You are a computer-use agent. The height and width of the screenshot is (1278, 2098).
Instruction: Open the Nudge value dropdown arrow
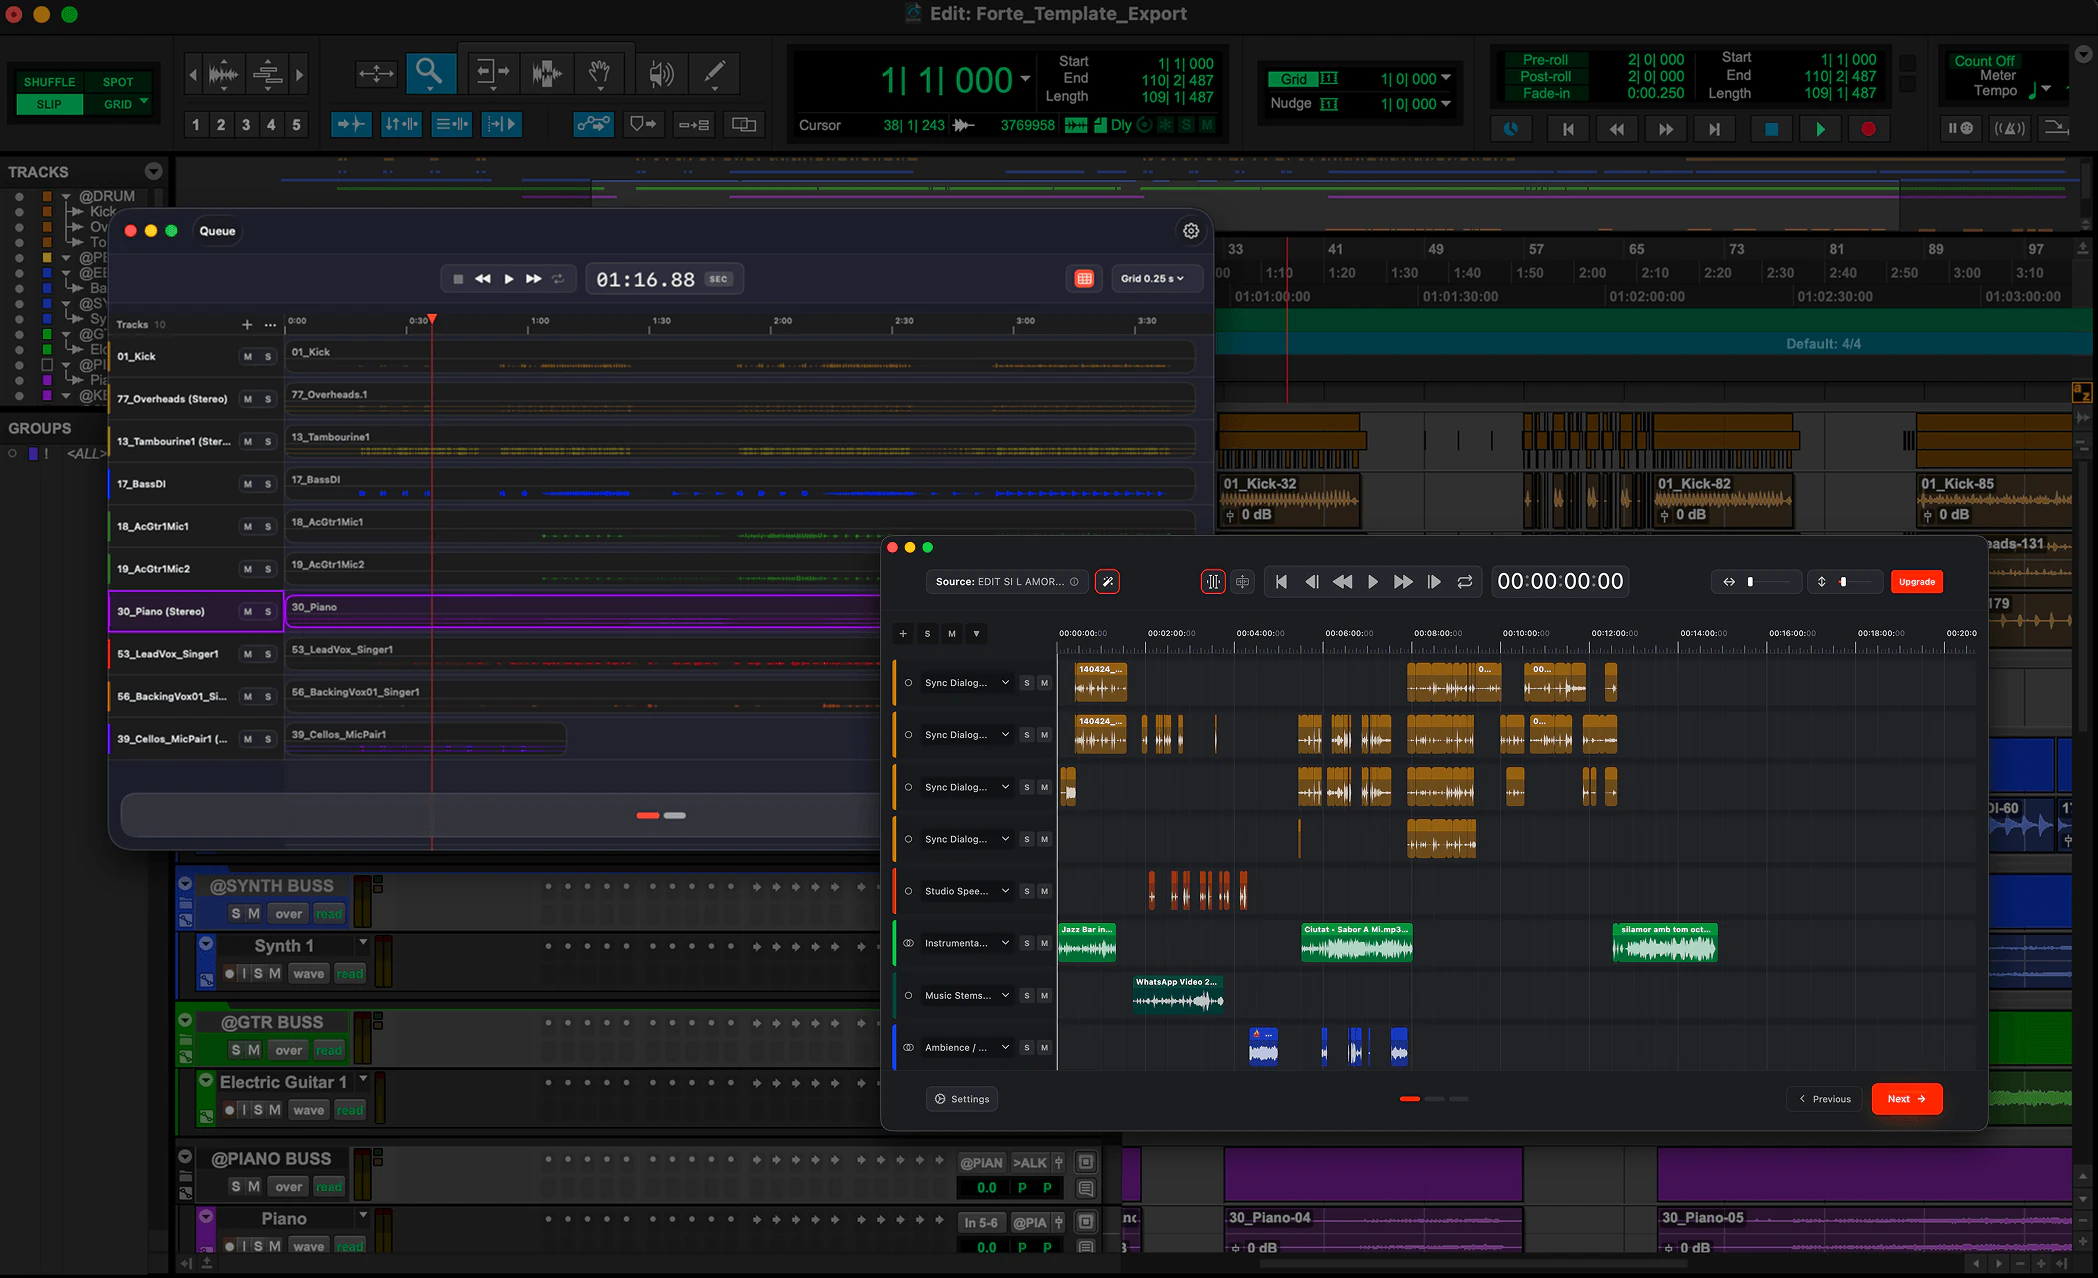tap(1446, 104)
